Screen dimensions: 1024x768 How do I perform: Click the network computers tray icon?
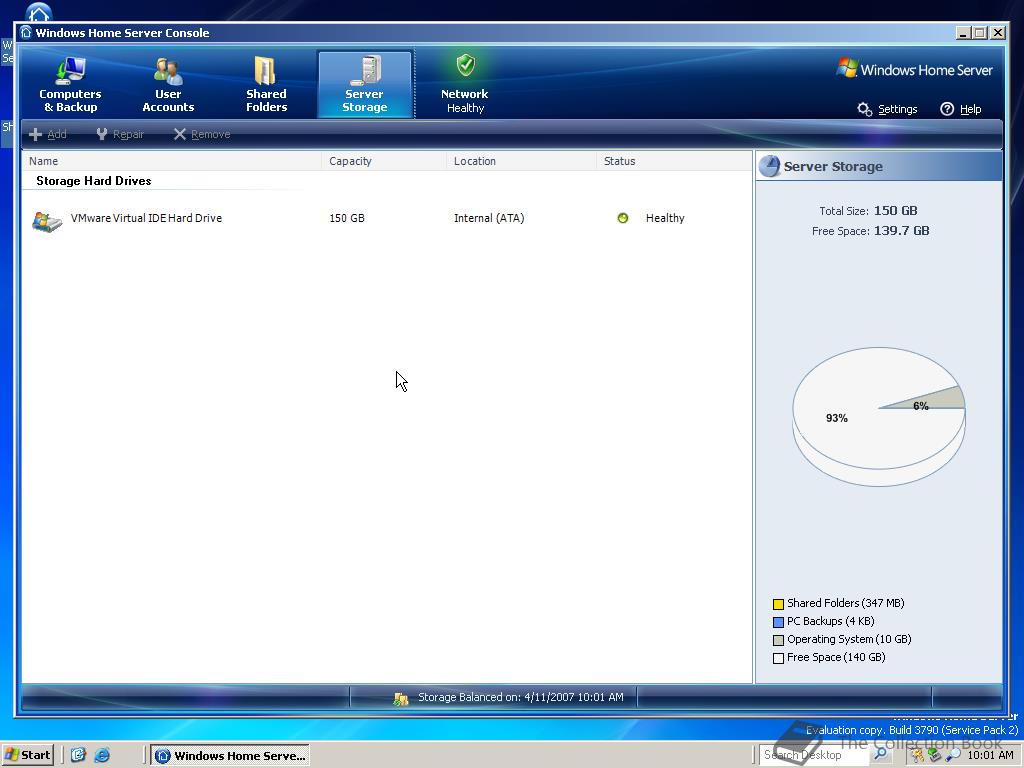point(935,756)
